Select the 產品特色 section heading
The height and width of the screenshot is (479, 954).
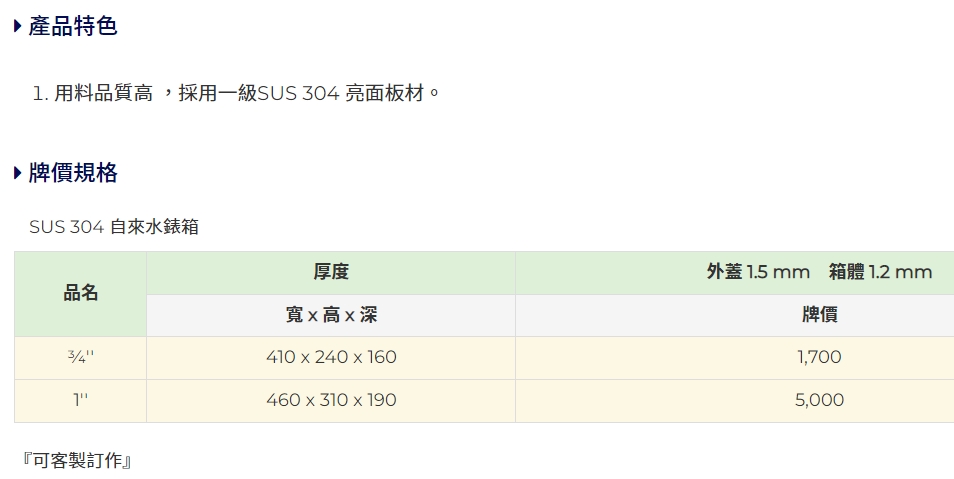coord(73,27)
